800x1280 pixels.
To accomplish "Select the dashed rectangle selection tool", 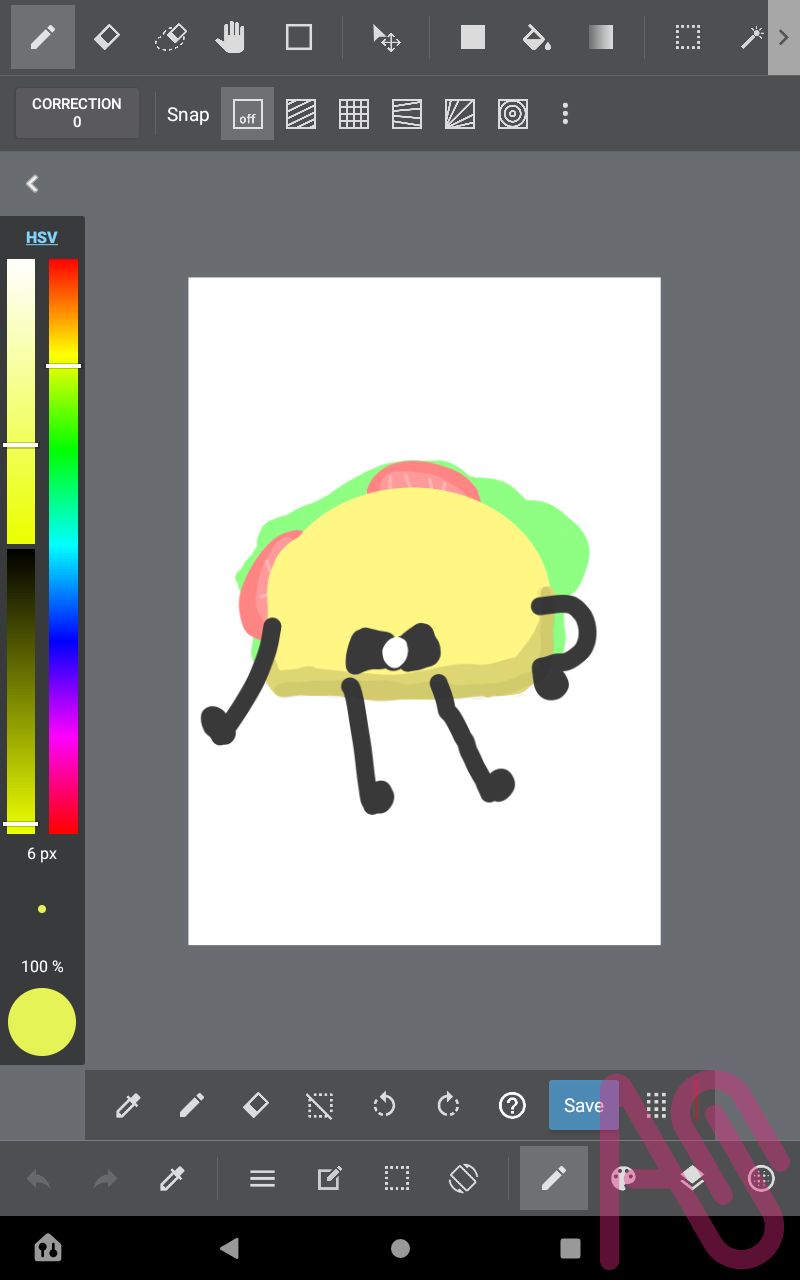I will point(687,38).
